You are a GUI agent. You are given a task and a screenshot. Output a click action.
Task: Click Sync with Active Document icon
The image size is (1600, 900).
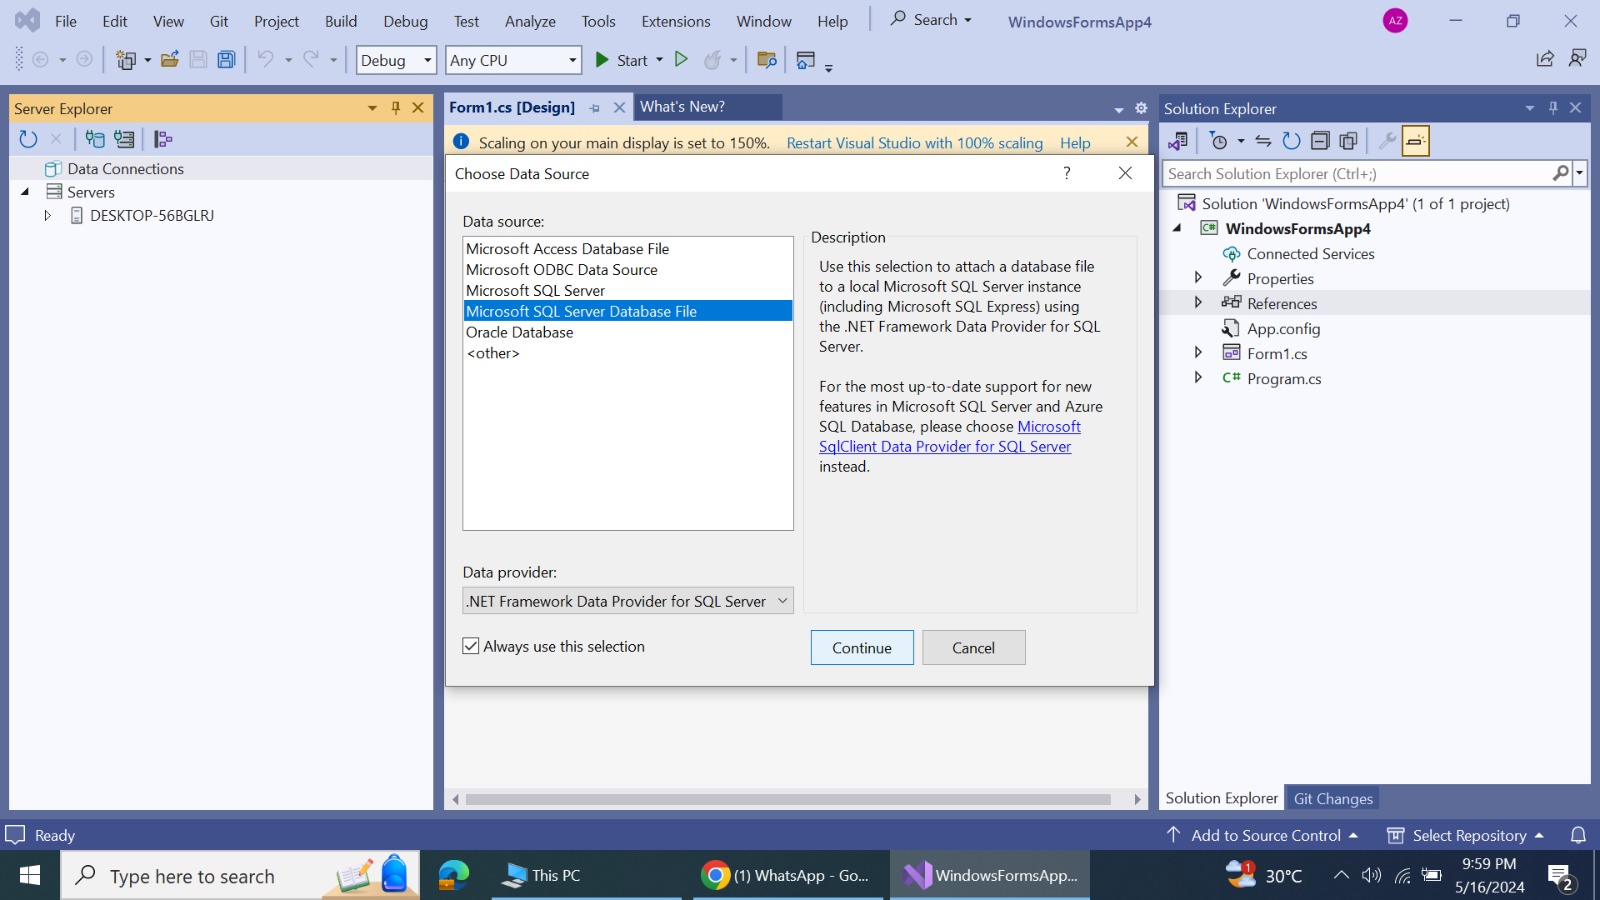(x=1264, y=141)
